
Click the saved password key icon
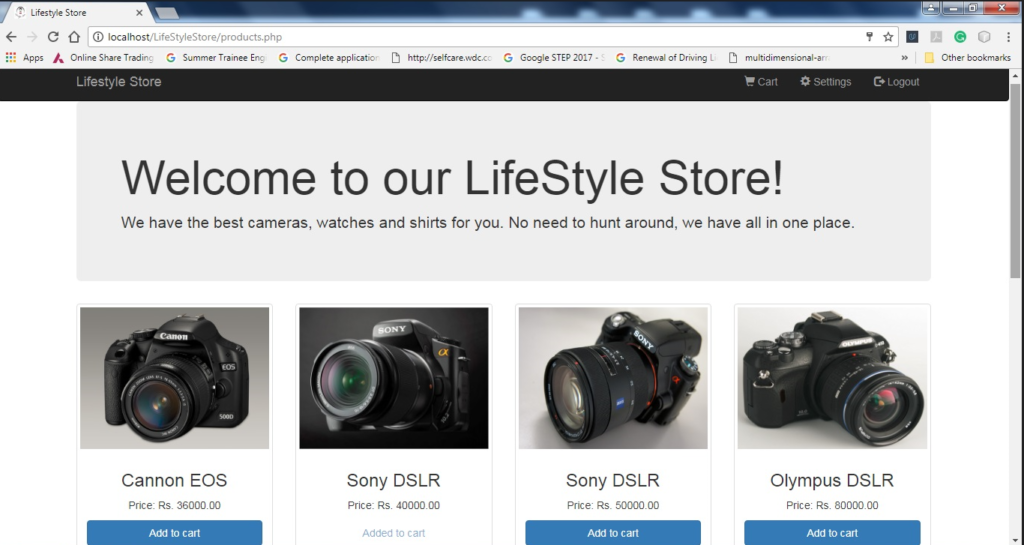869,37
